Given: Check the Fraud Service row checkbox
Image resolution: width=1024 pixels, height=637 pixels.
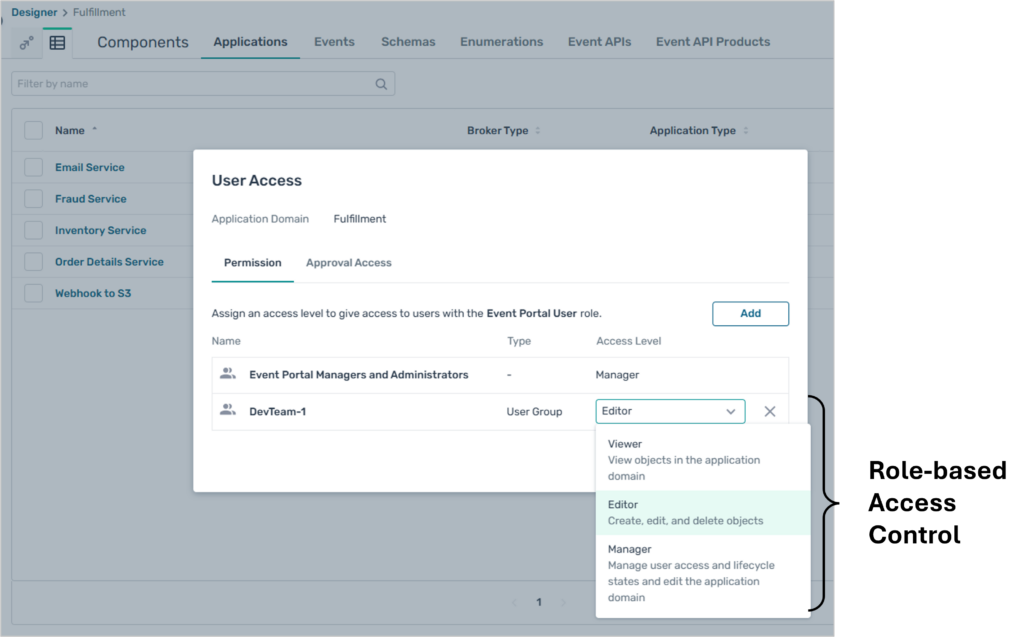Looking at the screenshot, I should (34, 199).
